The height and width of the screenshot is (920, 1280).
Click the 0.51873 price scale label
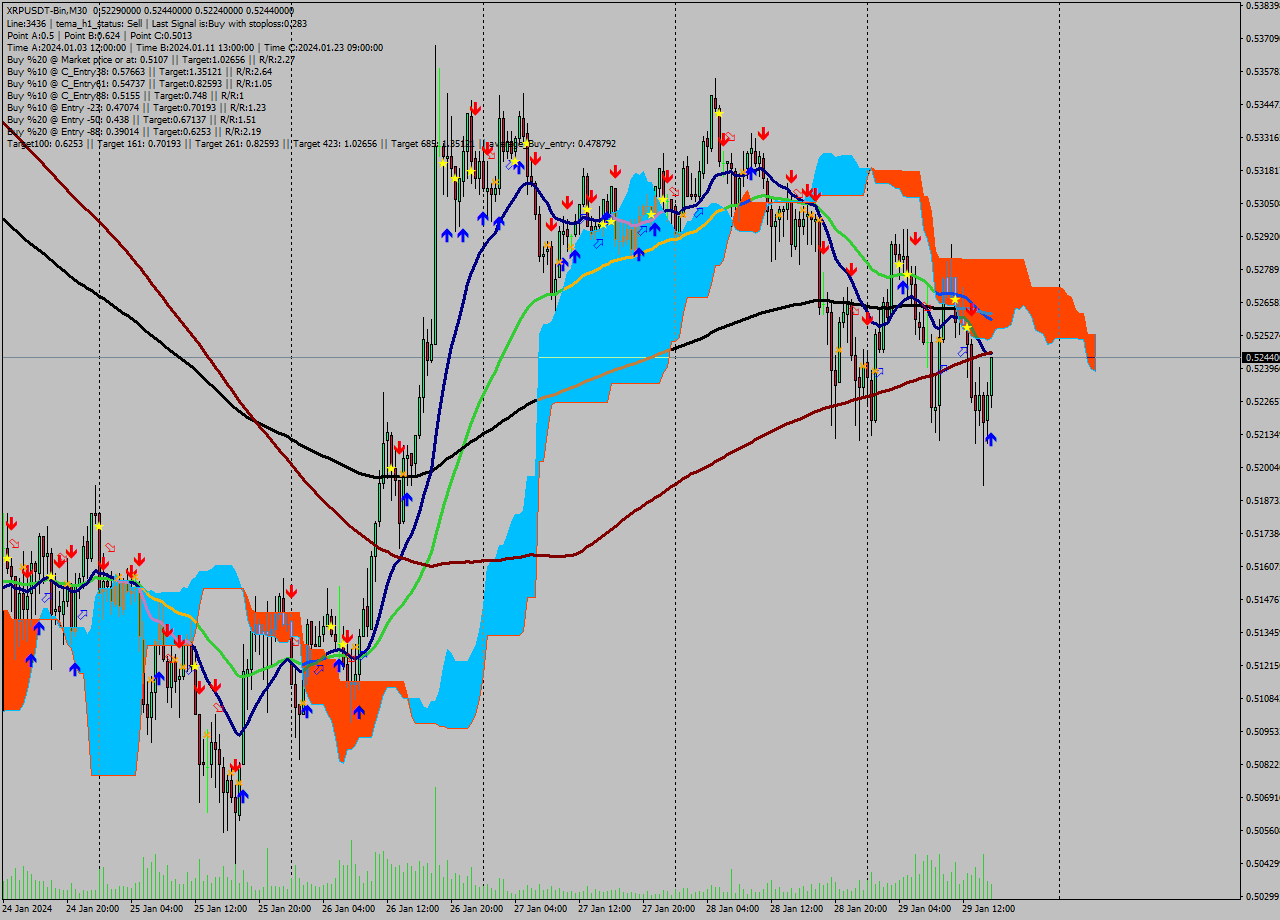point(1262,501)
